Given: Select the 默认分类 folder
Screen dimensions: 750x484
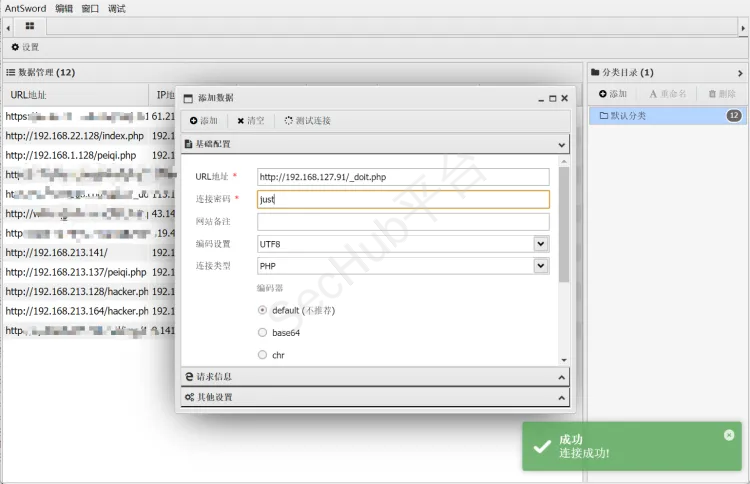Looking at the screenshot, I should coord(667,116).
